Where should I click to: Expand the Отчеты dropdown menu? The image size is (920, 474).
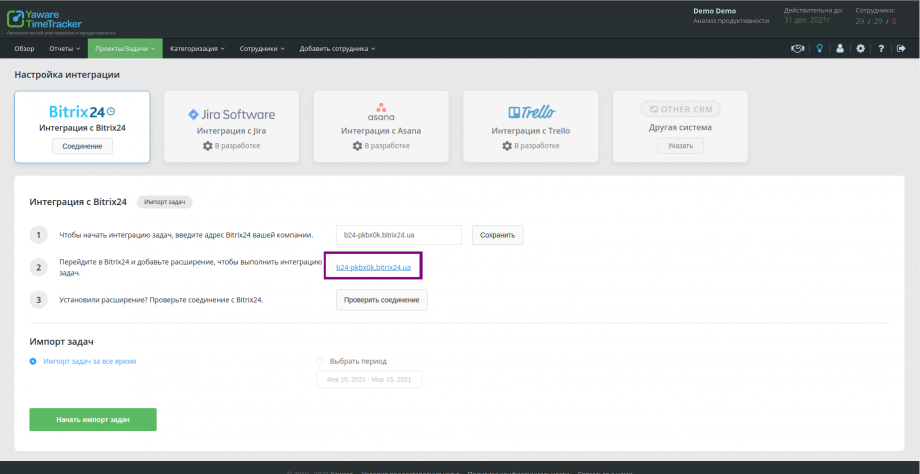pos(65,49)
